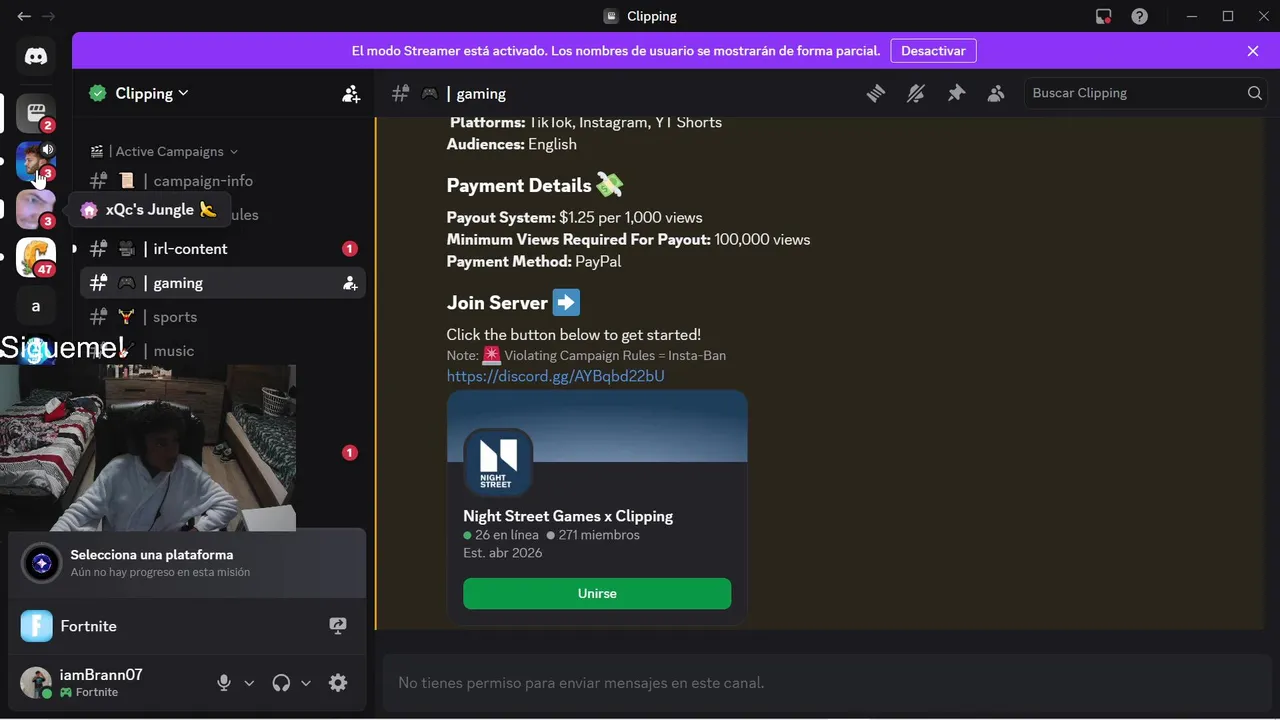Image resolution: width=1280 pixels, height=720 pixels.
Task: Open headphone output options arrow
Action: pos(306,683)
